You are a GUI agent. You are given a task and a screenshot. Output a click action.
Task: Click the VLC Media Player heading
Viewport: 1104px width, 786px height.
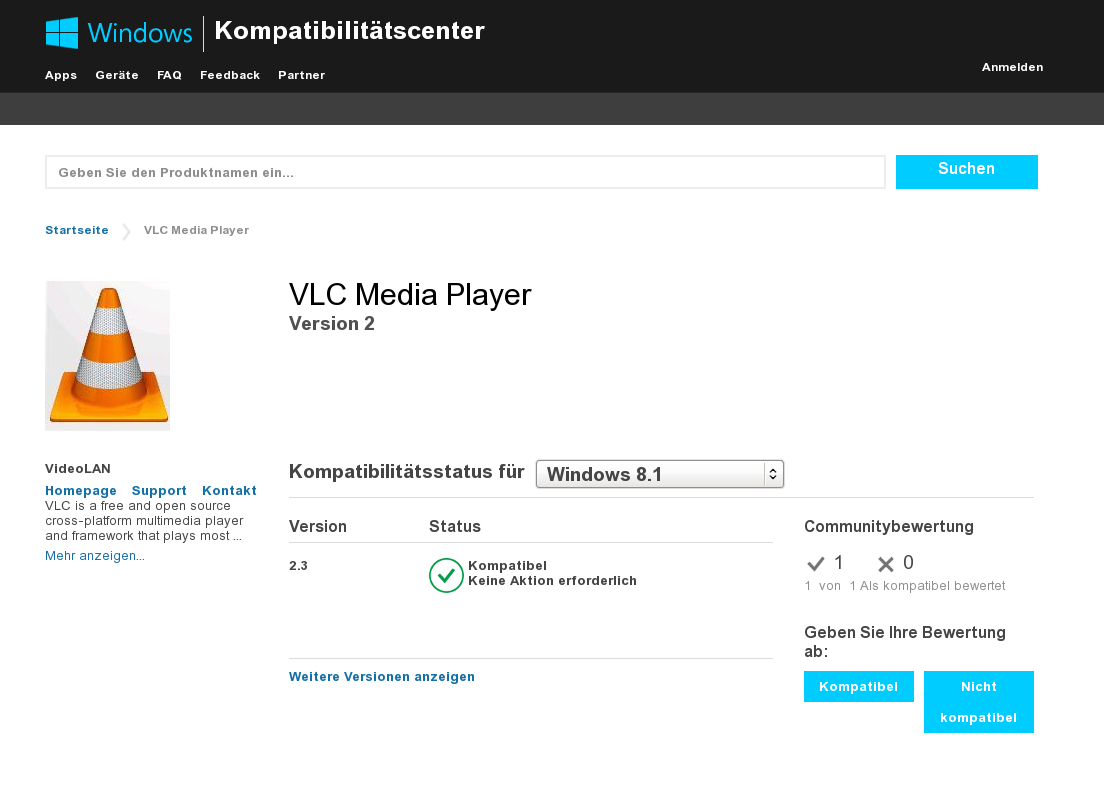click(410, 294)
